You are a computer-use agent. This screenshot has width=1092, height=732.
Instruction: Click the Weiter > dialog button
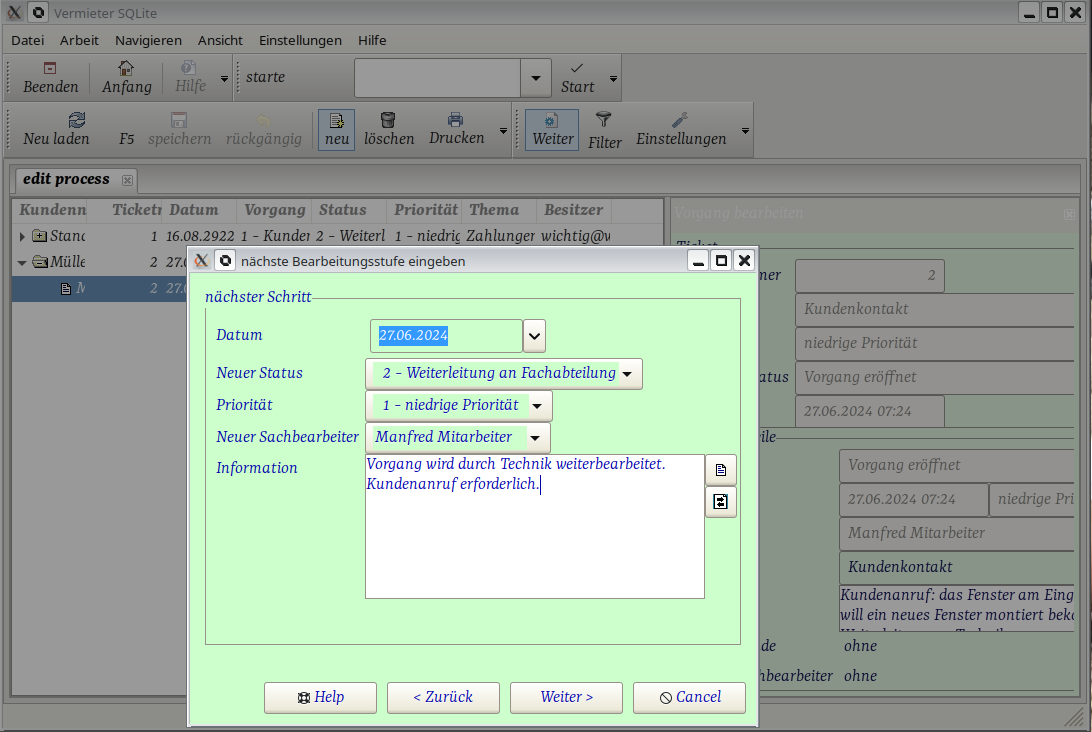click(566, 697)
